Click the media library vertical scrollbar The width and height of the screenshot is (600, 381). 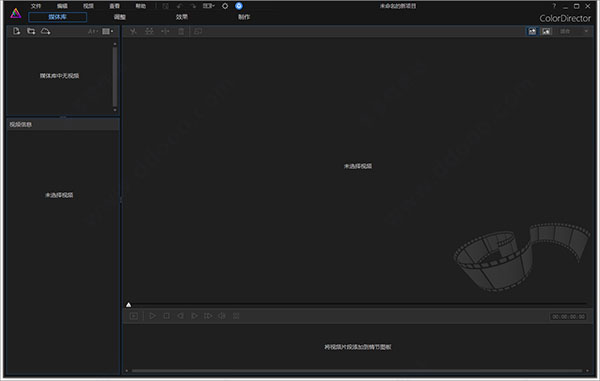point(115,77)
